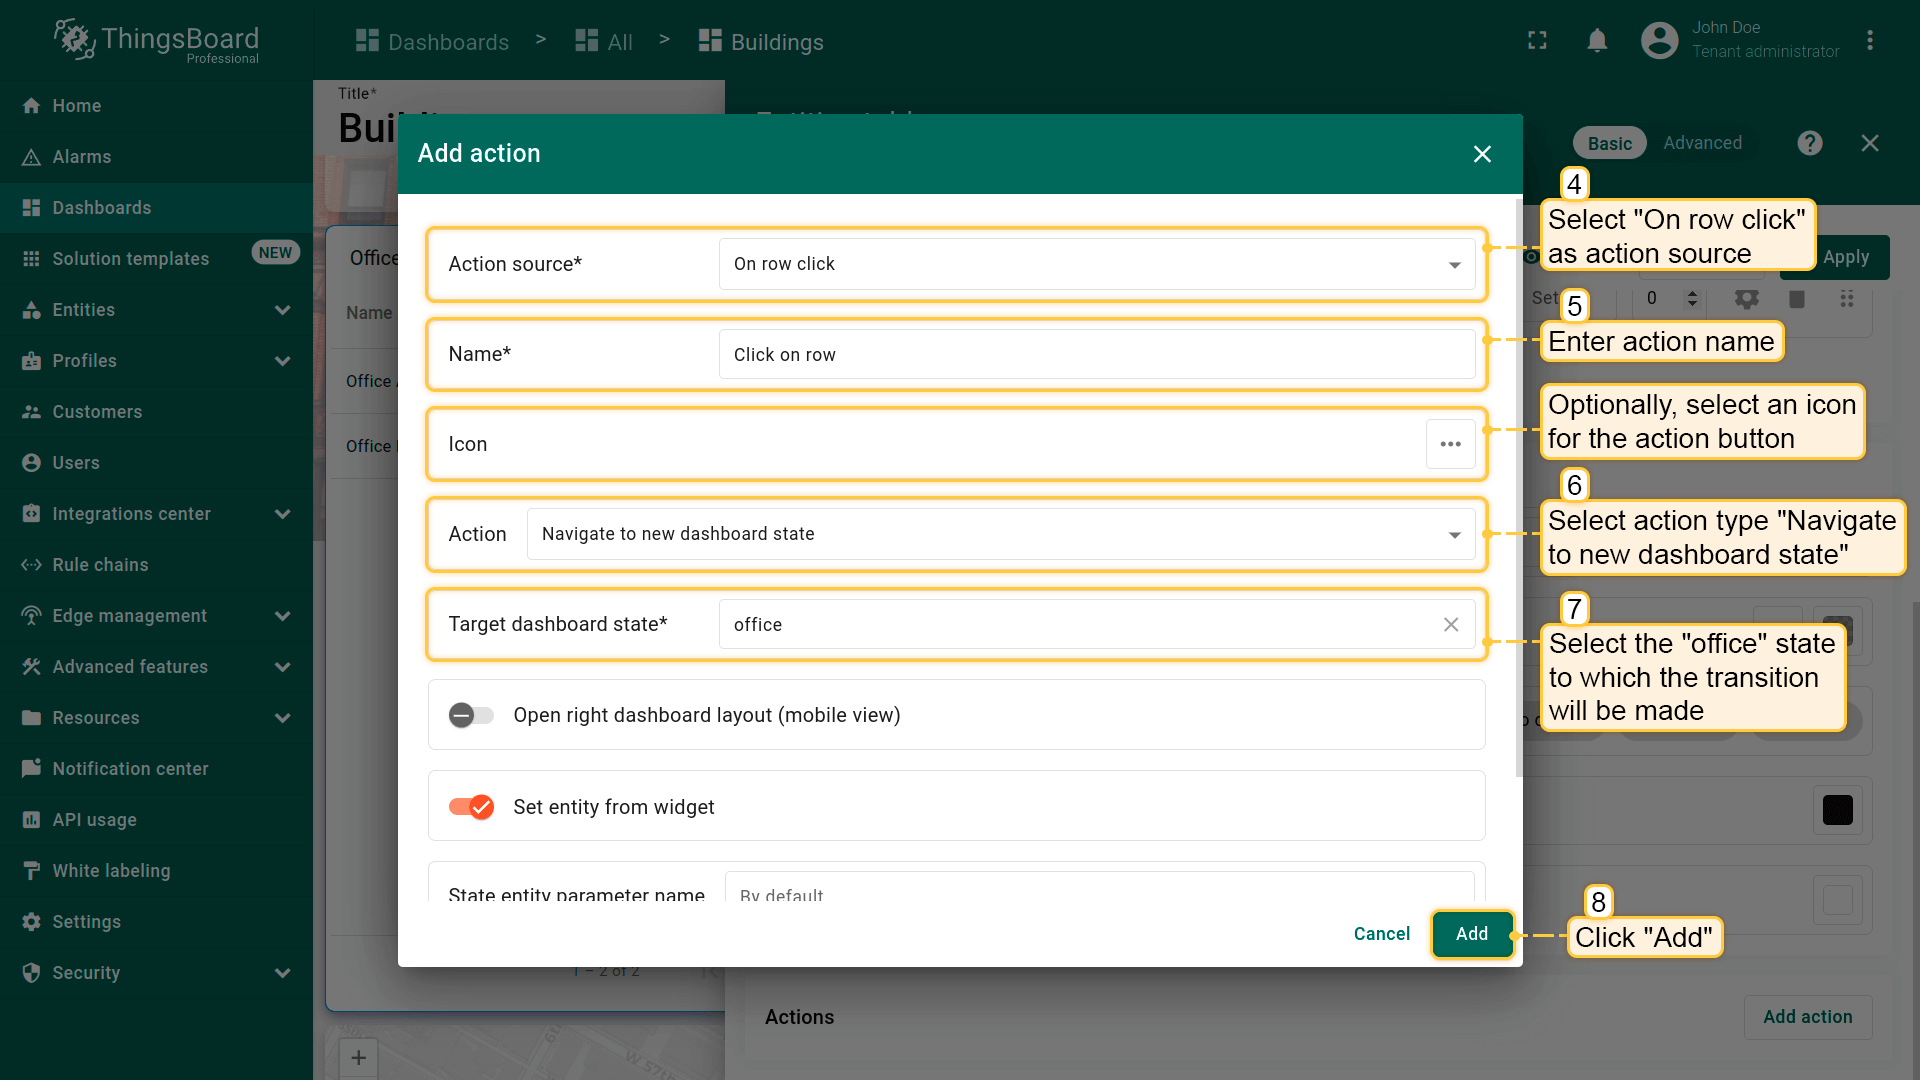This screenshot has width=1920, height=1080.
Task: Open the three-dot user menu
Action: tap(1869, 41)
